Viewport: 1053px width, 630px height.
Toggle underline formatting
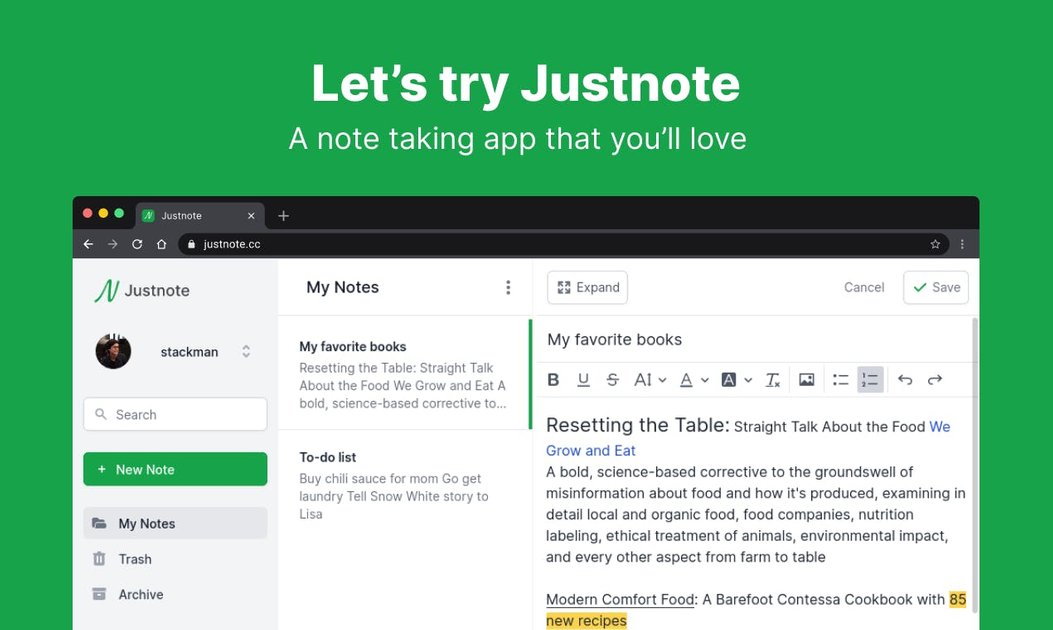pyautogui.click(x=583, y=379)
